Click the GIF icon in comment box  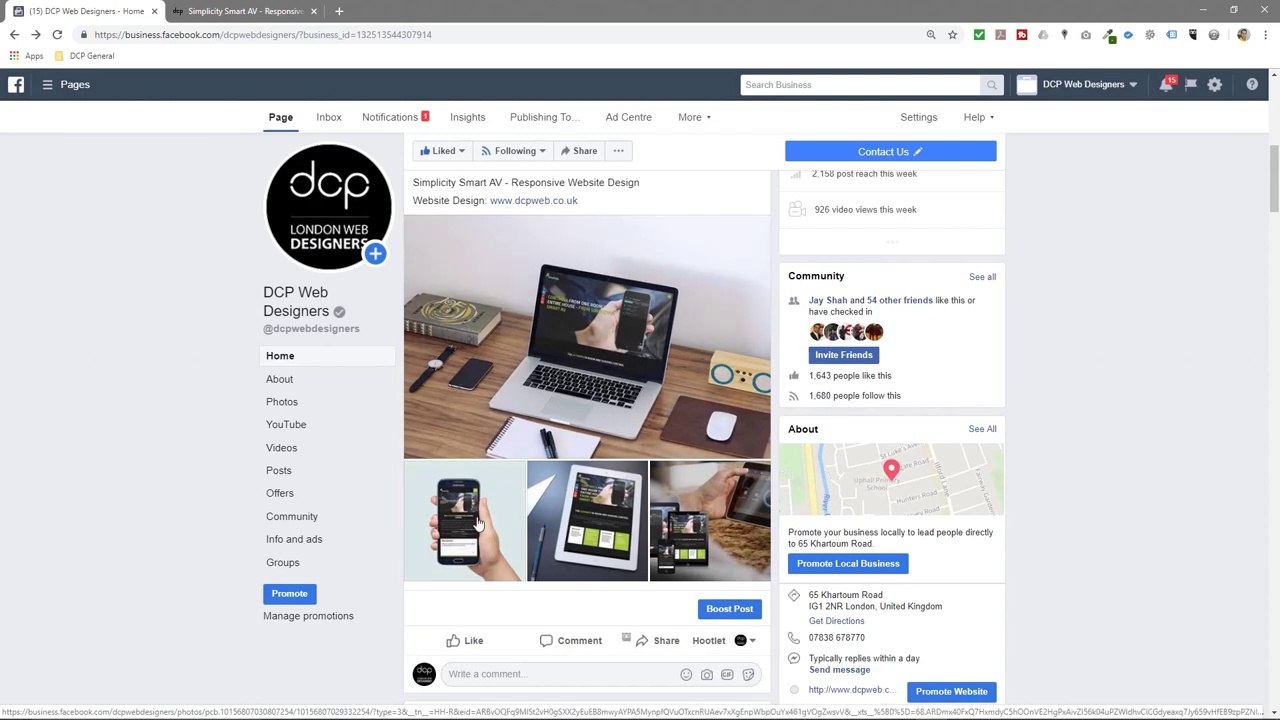[x=727, y=675]
